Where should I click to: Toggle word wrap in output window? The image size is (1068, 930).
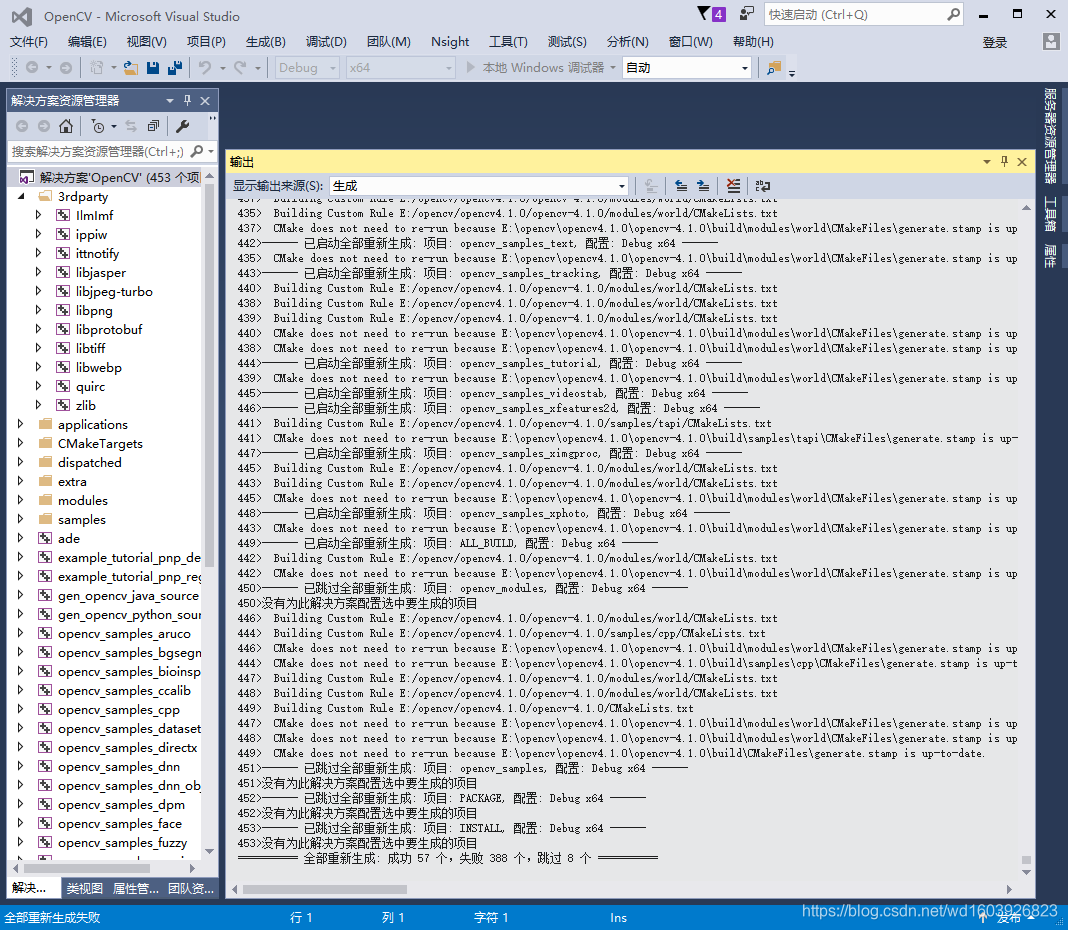763,185
